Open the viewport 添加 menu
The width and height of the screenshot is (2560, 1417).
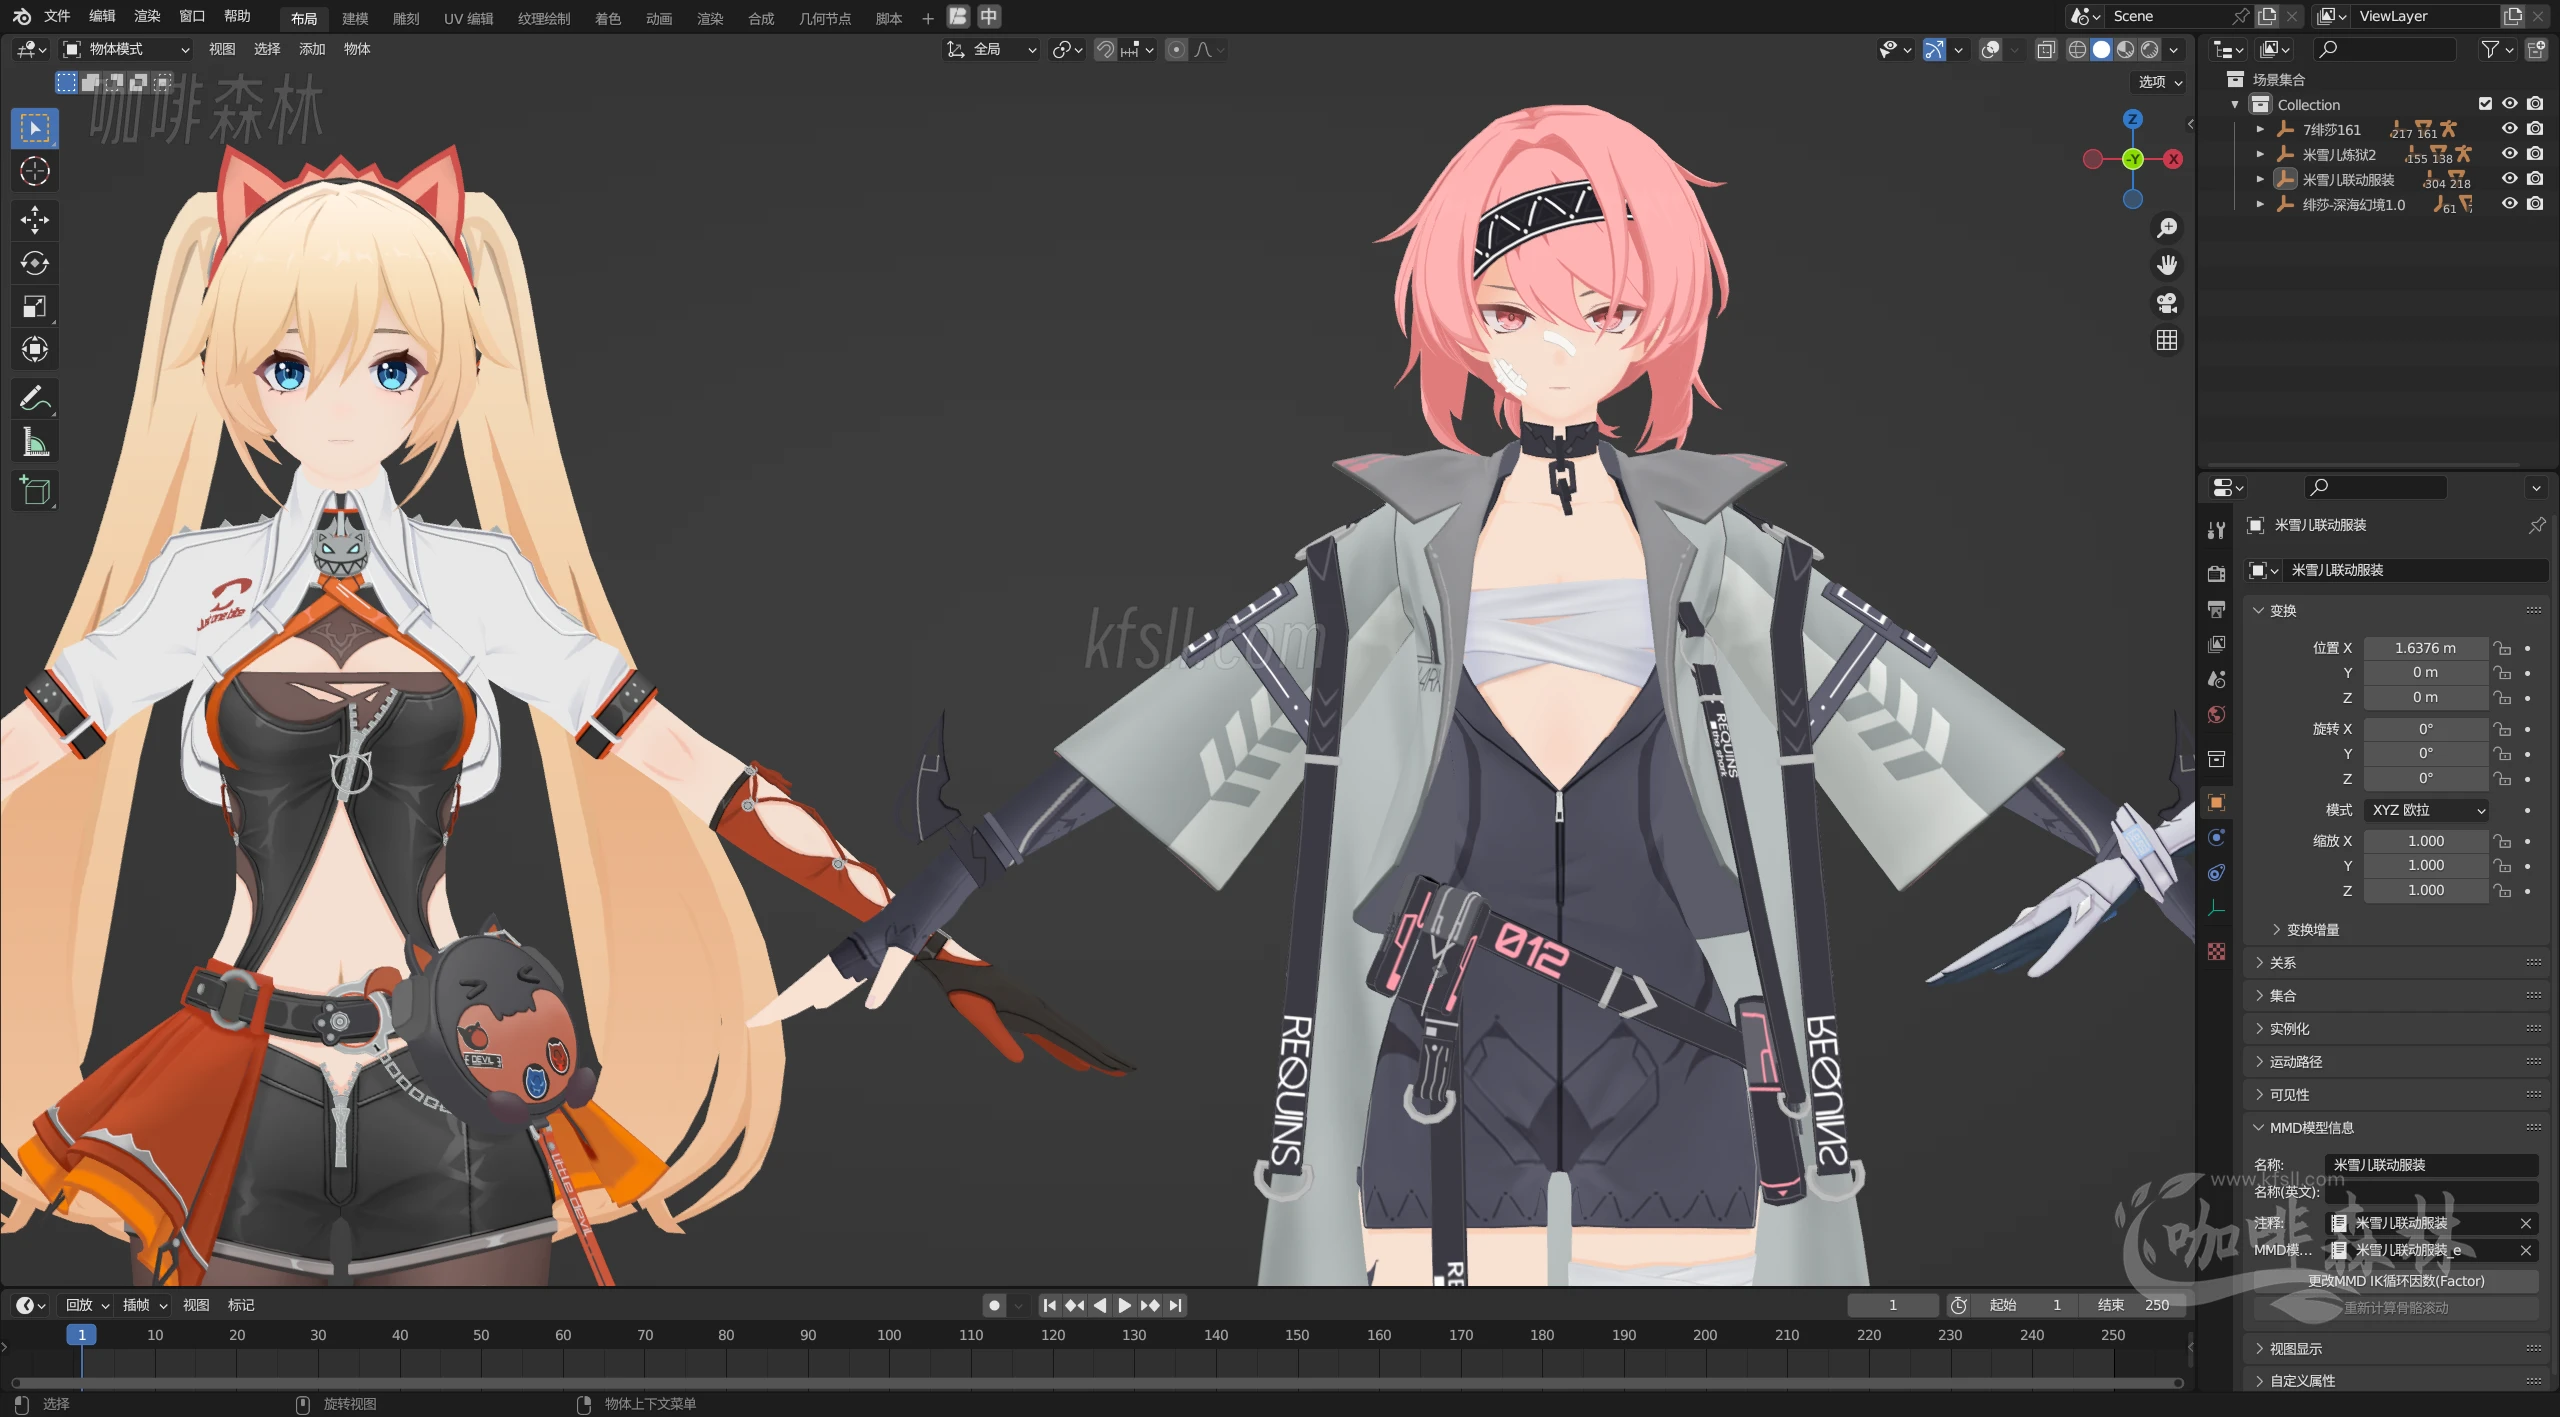(x=312, y=49)
